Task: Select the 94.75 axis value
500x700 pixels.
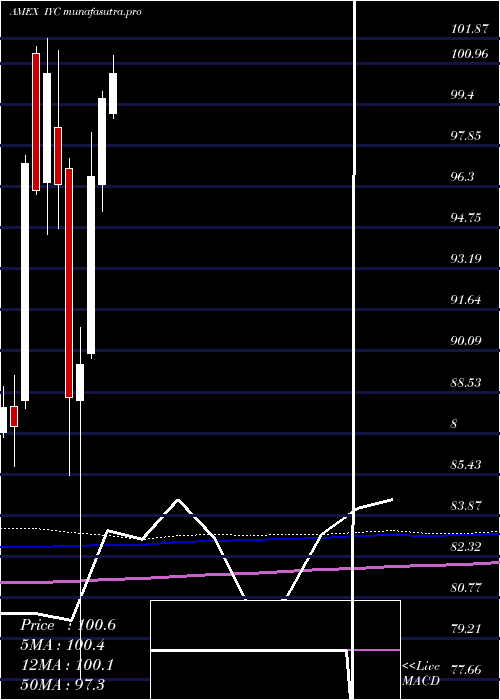Action: tap(466, 218)
